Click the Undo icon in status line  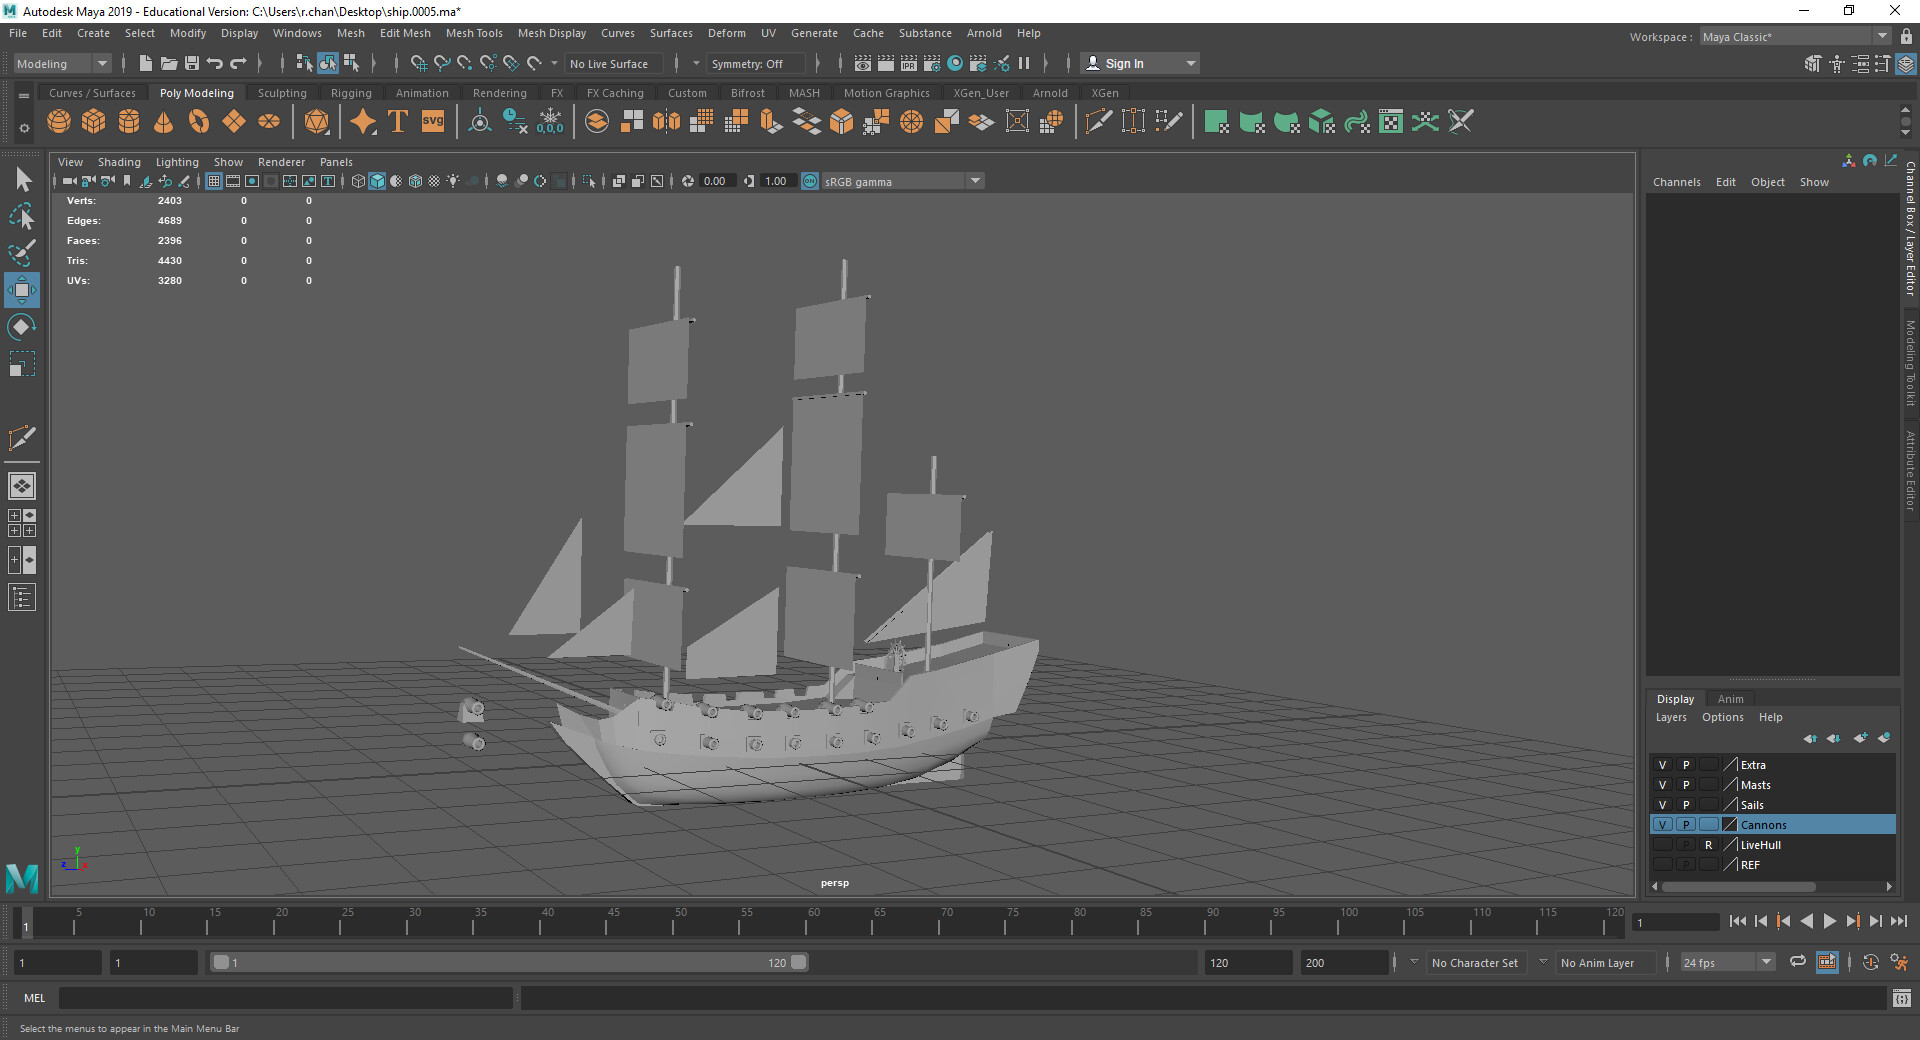coord(214,63)
